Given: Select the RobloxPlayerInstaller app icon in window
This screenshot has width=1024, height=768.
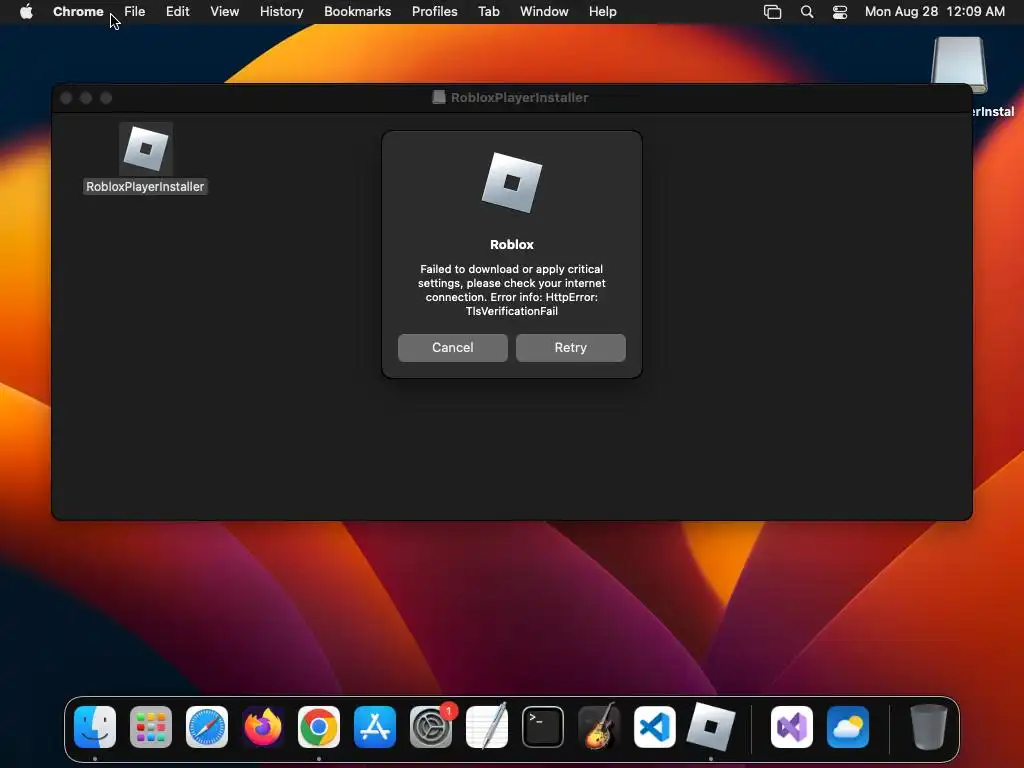Looking at the screenshot, I should tap(146, 149).
